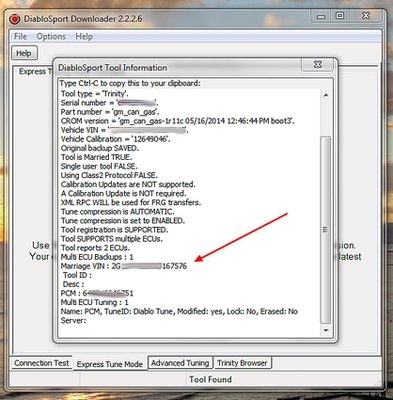This screenshot has width=393, height=400.
Task: Click the "Part number = 'gm_can_gas'." line
Action: pyautogui.click(x=110, y=112)
